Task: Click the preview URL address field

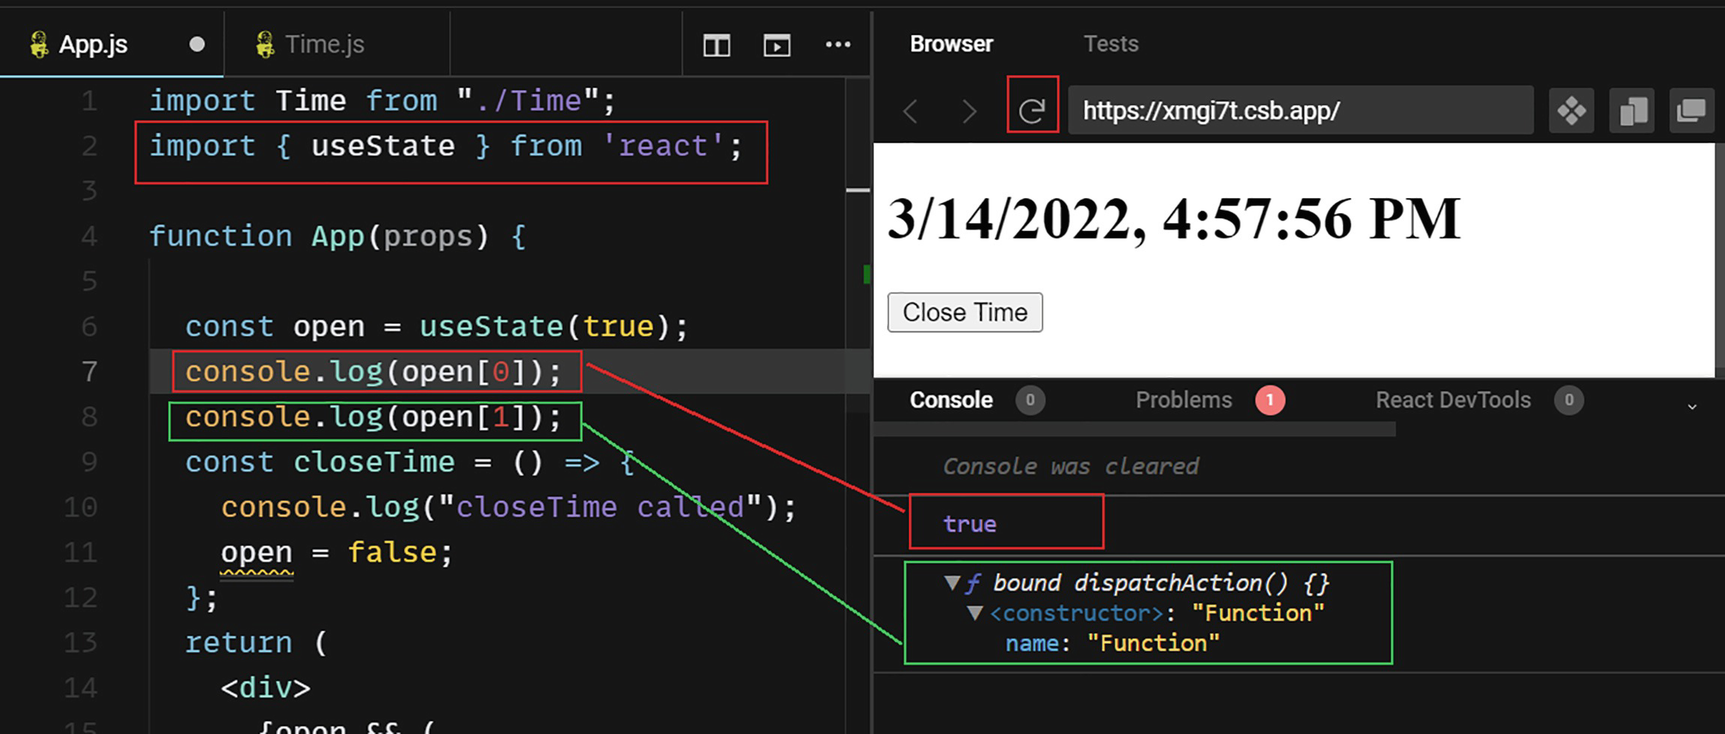Action: (1300, 110)
